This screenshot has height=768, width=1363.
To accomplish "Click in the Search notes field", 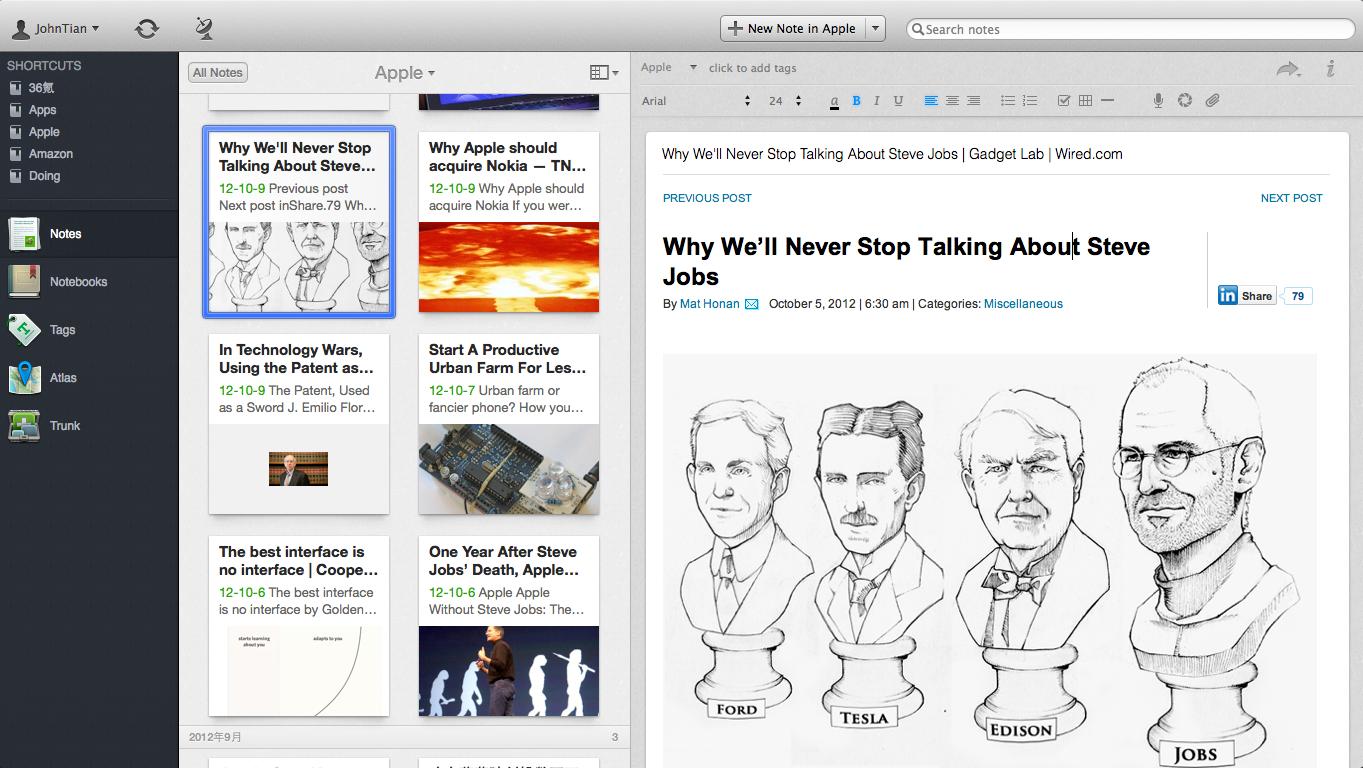I will point(1130,29).
